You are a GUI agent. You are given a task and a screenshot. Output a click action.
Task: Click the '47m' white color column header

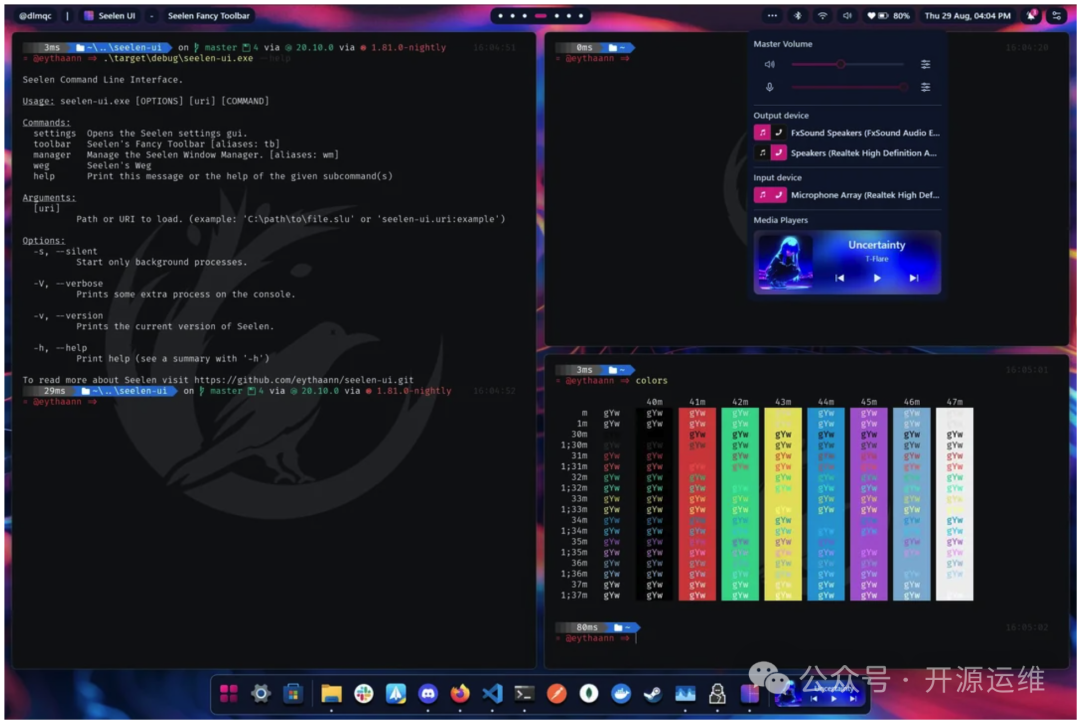[955, 401]
